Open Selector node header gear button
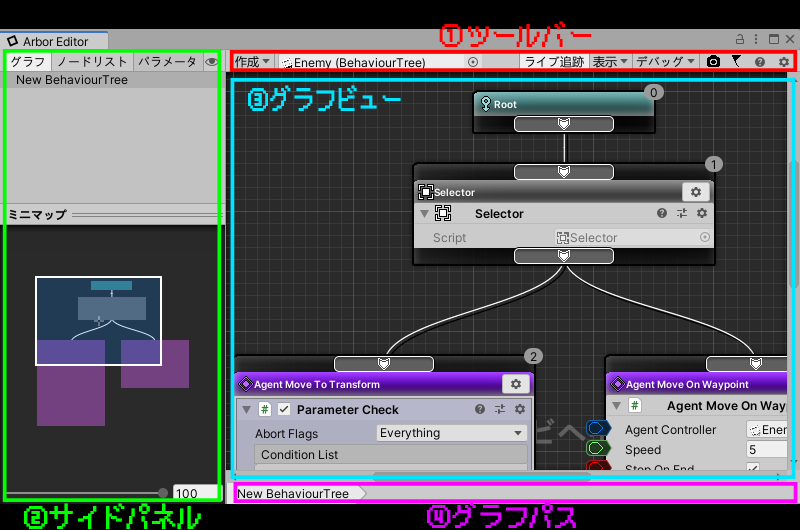The width and height of the screenshot is (800, 530). 696,192
